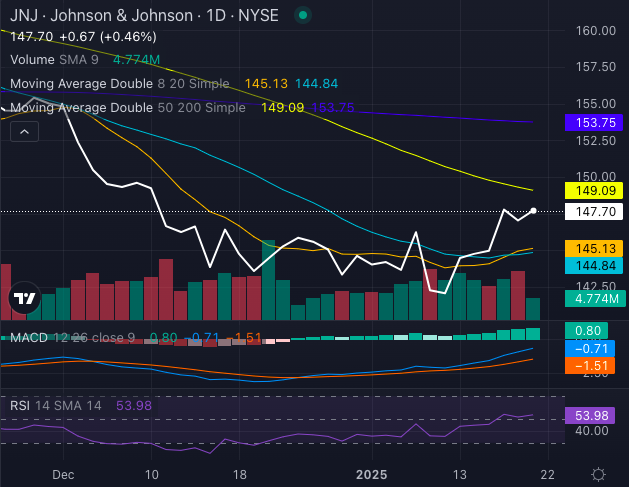629x487 pixels.
Task: Click the 2025 label on time axis
Action: pos(372,473)
